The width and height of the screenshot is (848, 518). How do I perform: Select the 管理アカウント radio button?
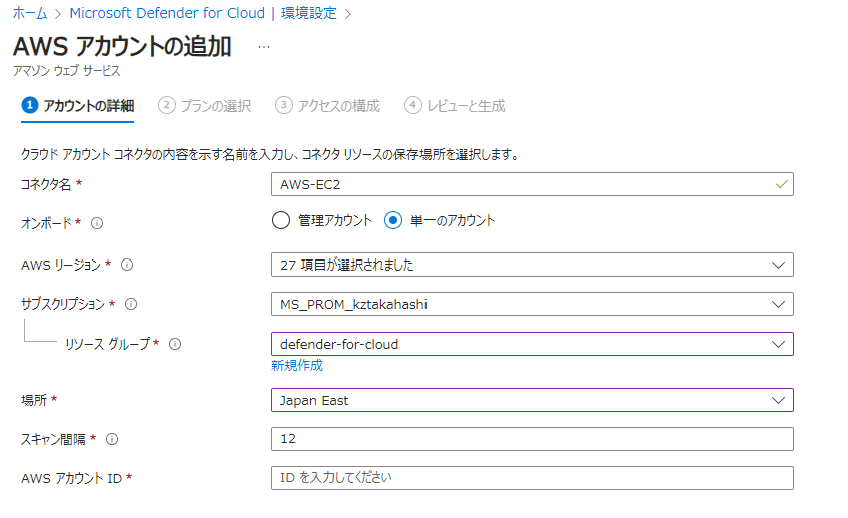click(281, 220)
